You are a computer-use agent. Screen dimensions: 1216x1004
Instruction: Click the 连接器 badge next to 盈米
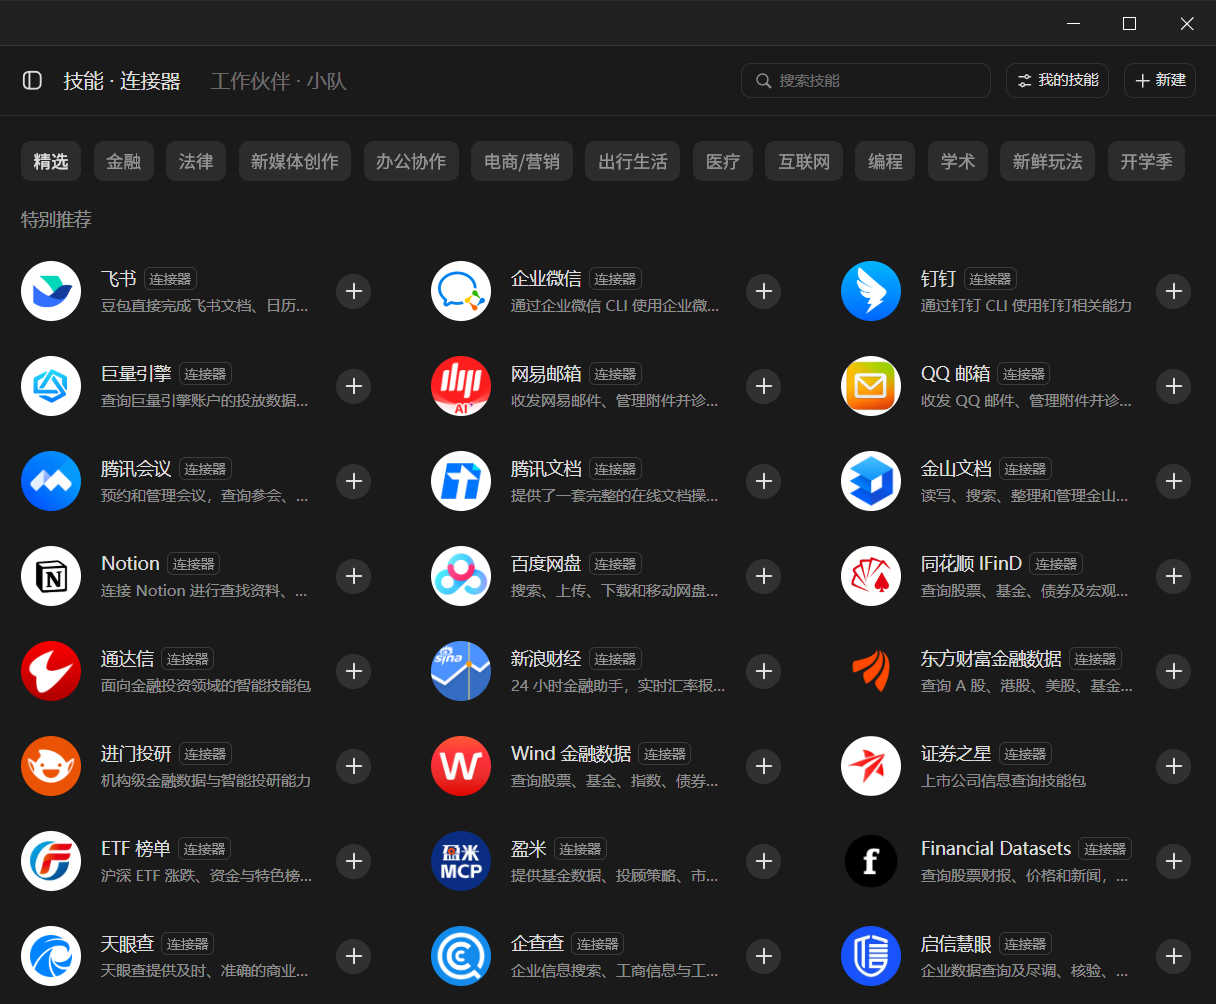pos(580,849)
